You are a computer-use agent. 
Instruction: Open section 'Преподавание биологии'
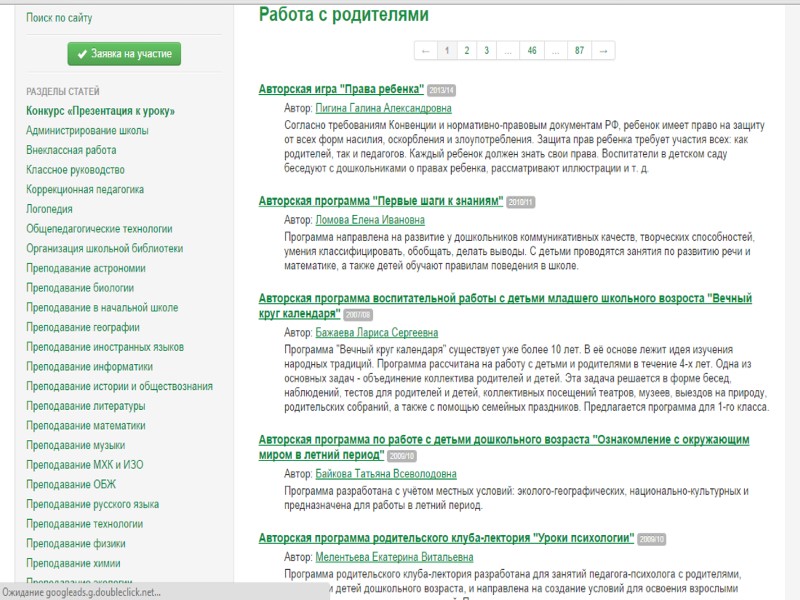[x=80, y=288]
